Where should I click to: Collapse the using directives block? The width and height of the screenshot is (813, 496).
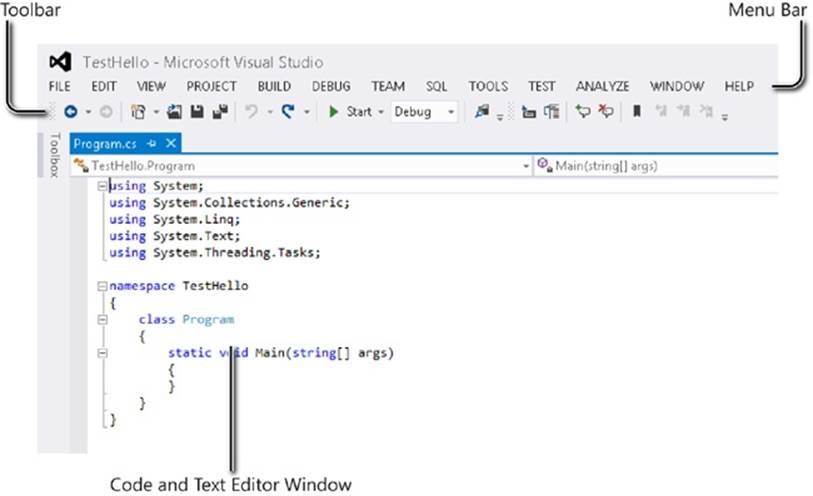pos(103,186)
